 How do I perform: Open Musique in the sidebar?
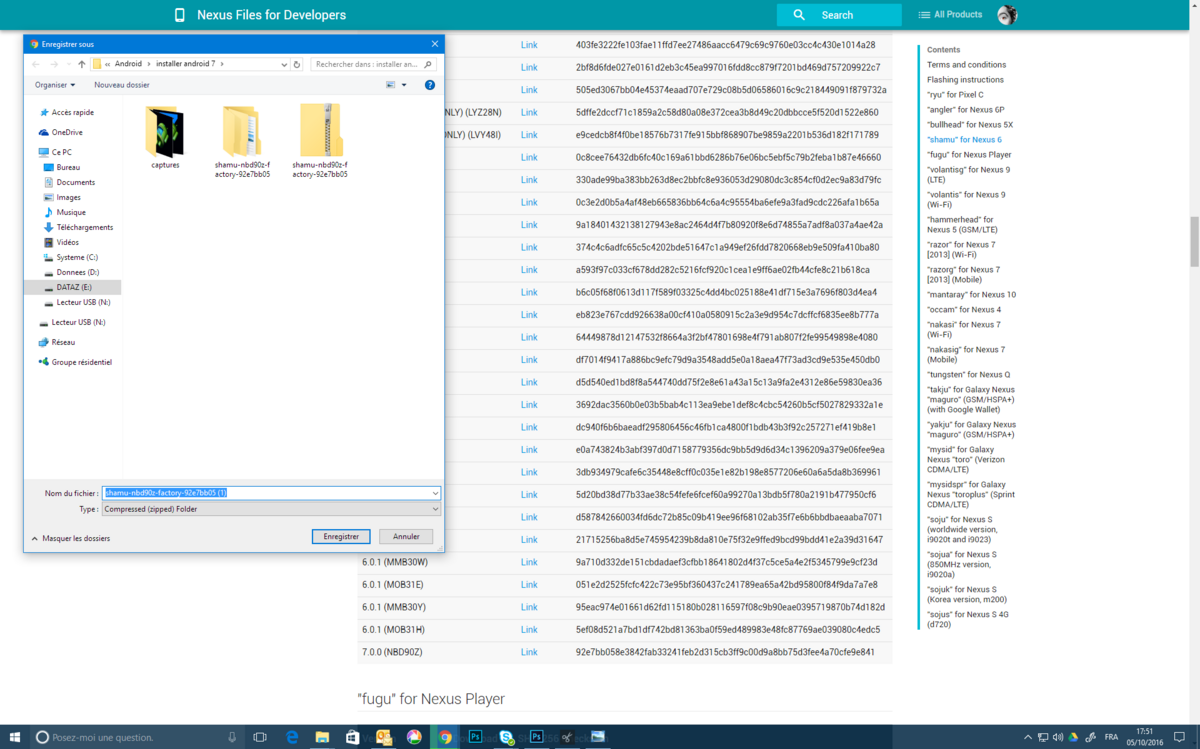(71, 212)
